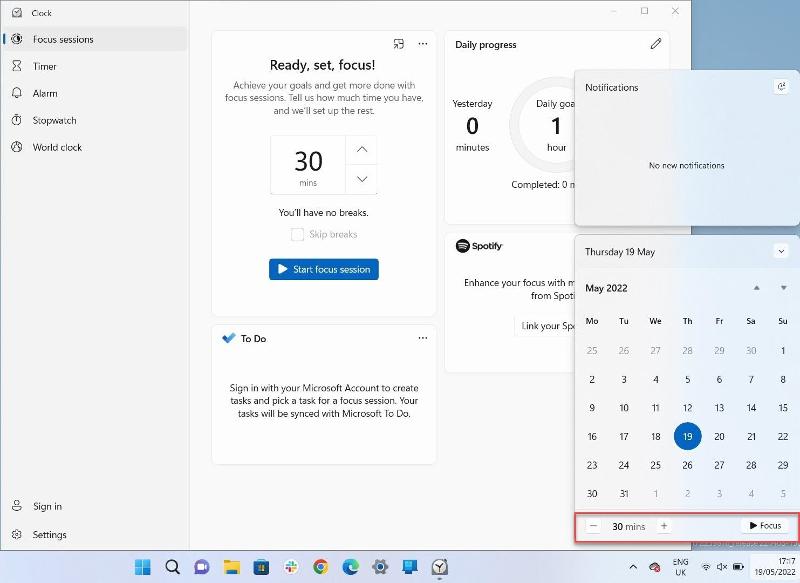Click the taskbar time and date

click(x=775, y=567)
